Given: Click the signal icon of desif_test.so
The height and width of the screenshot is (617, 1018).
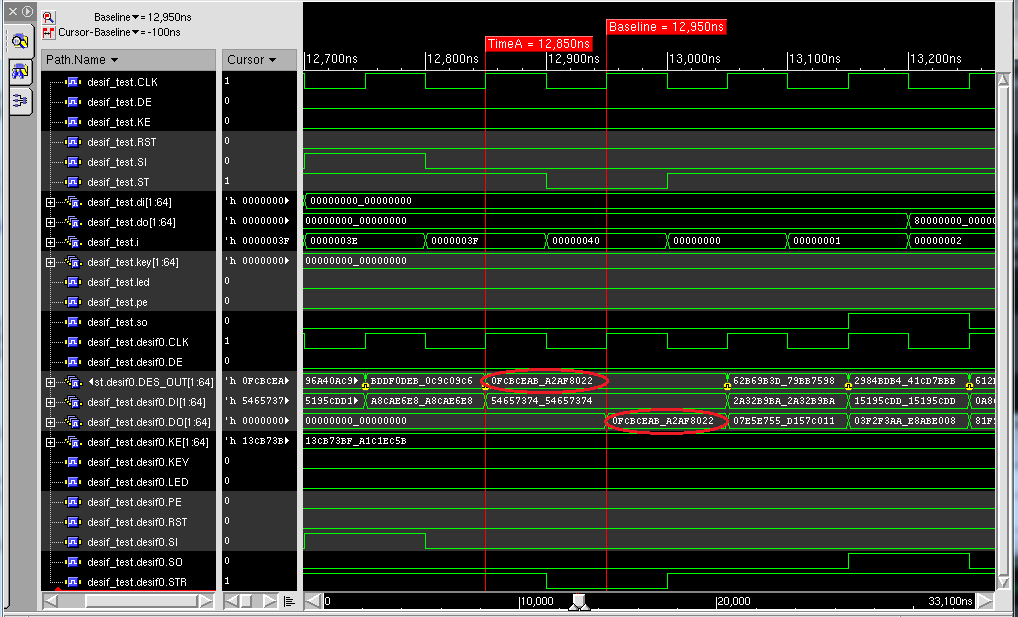Looking at the screenshot, I should click(x=73, y=323).
